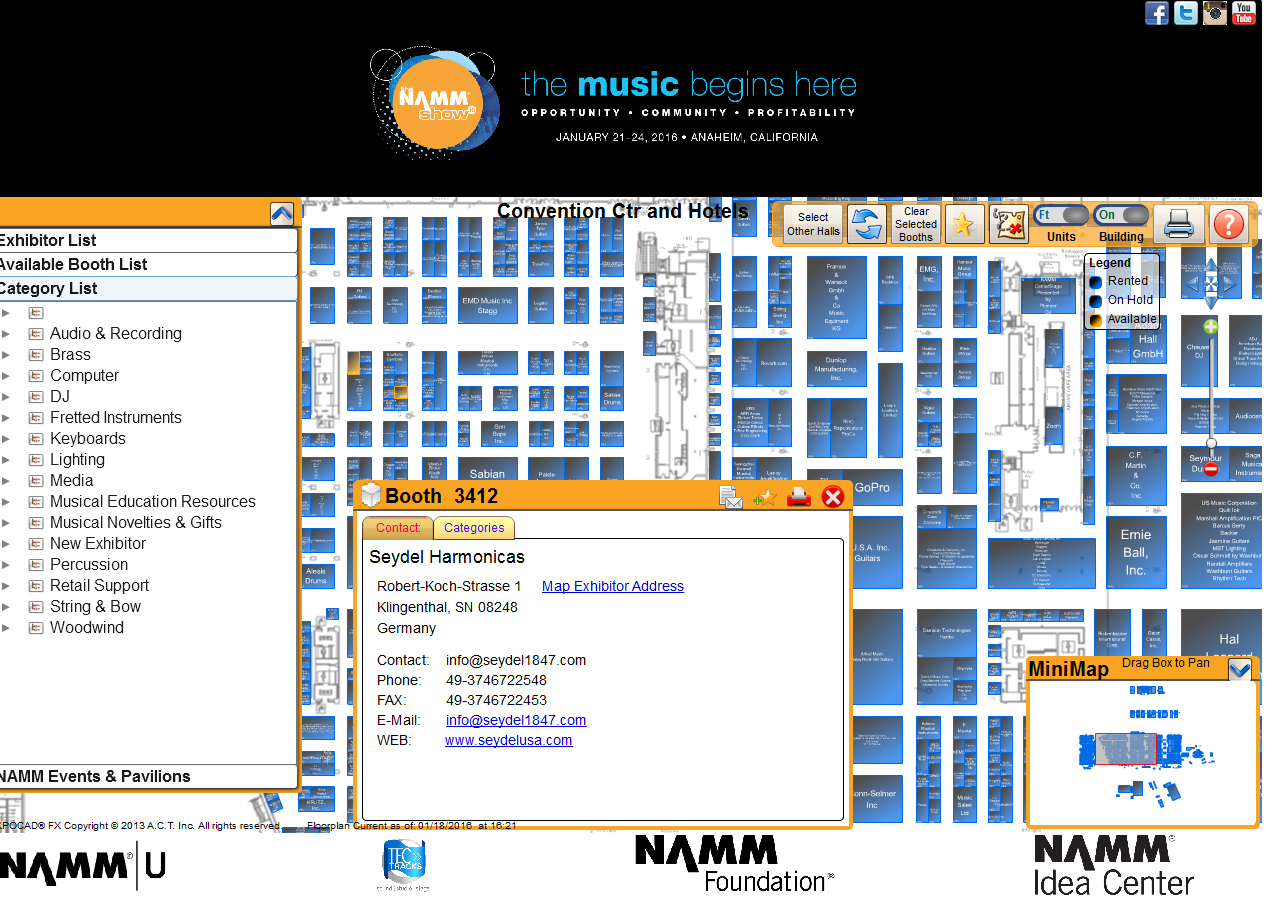The width and height of the screenshot is (1276, 898).
Task: Click the yellow star favorites toolbar button
Action: (x=964, y=224)
